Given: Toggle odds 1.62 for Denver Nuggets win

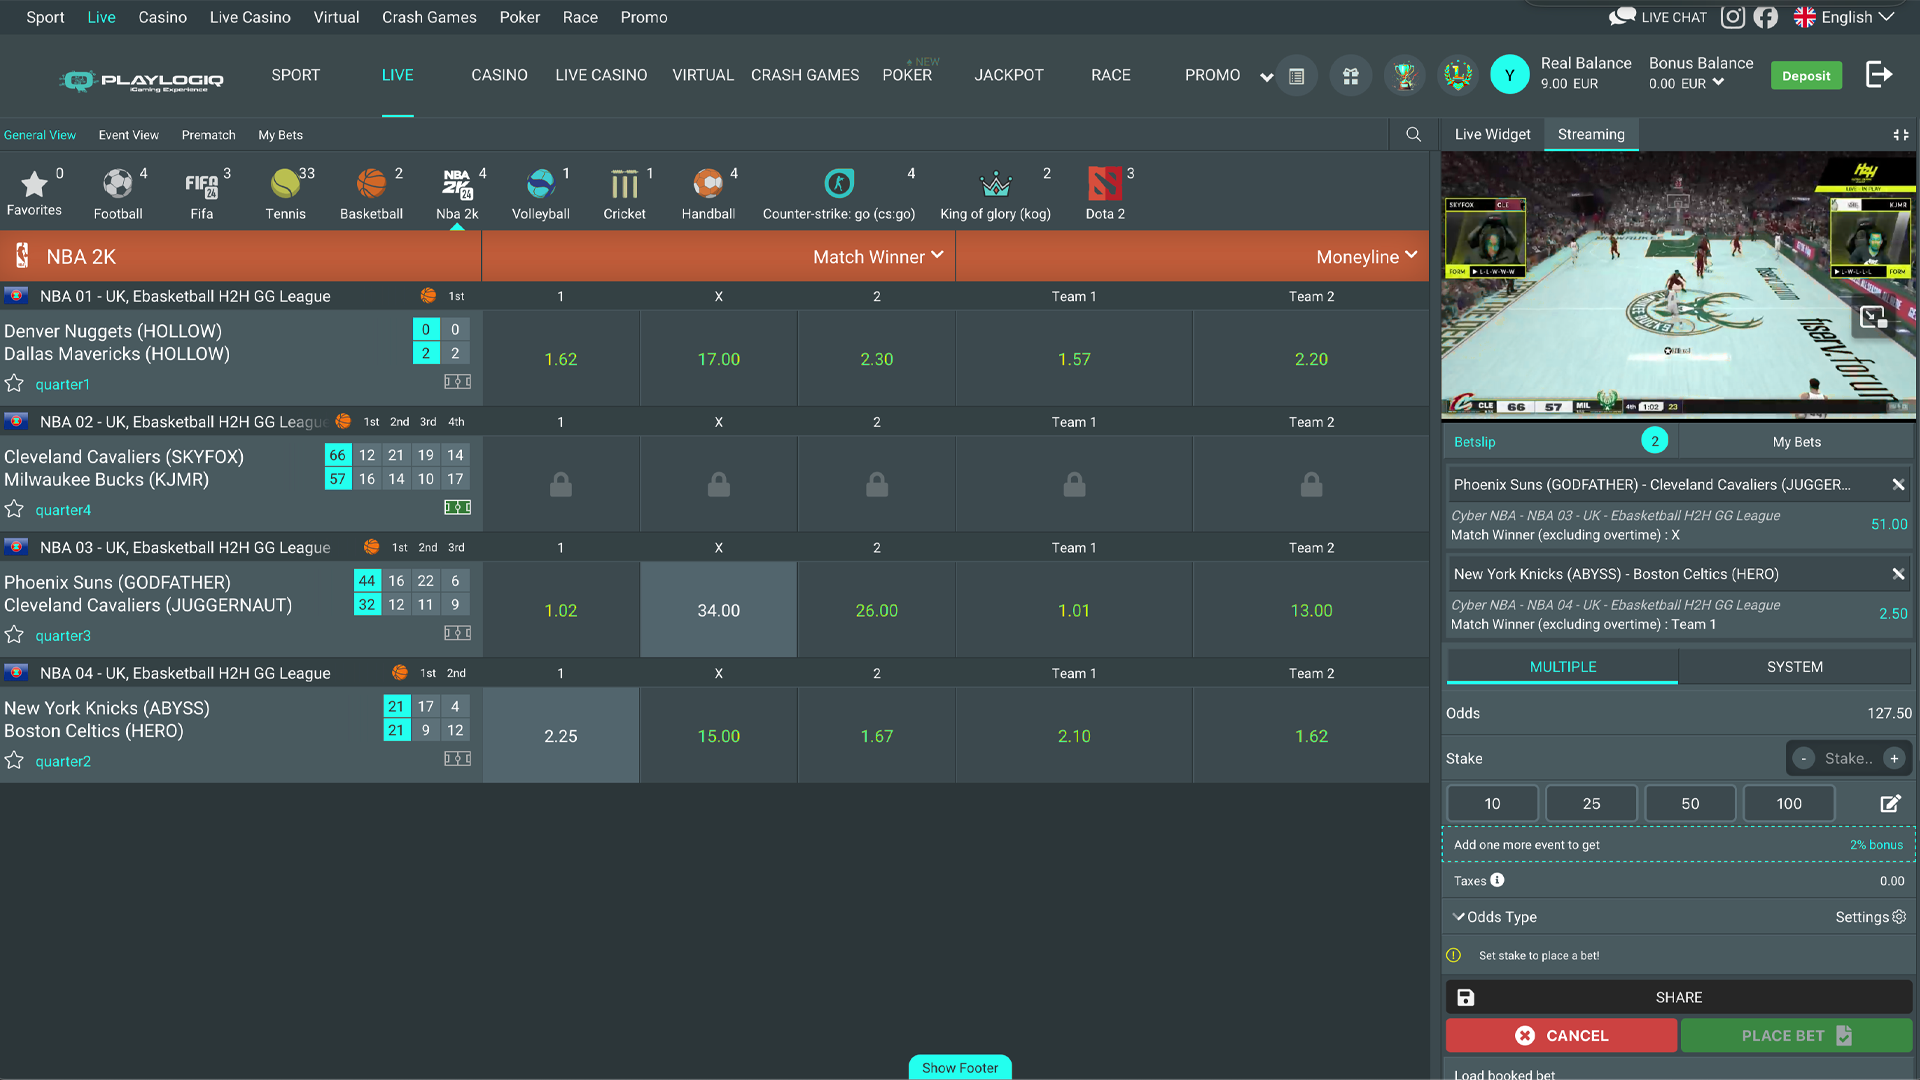Looking at the screenshot, I should 561,359.
